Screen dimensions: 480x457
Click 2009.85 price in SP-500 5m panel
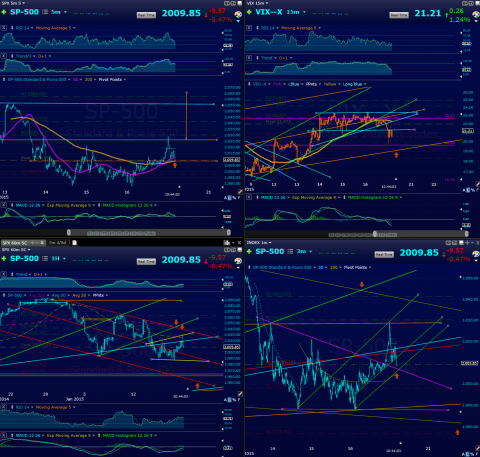181,13
